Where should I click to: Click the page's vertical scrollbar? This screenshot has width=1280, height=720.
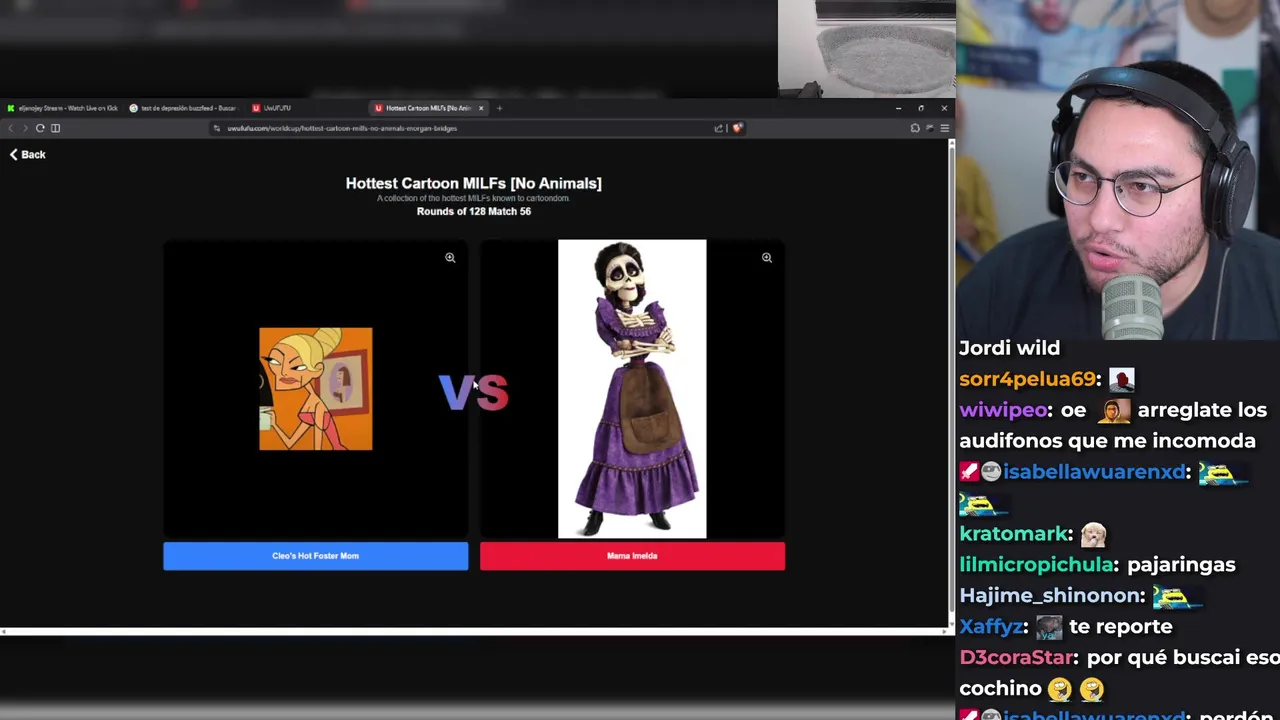[951, 384]
